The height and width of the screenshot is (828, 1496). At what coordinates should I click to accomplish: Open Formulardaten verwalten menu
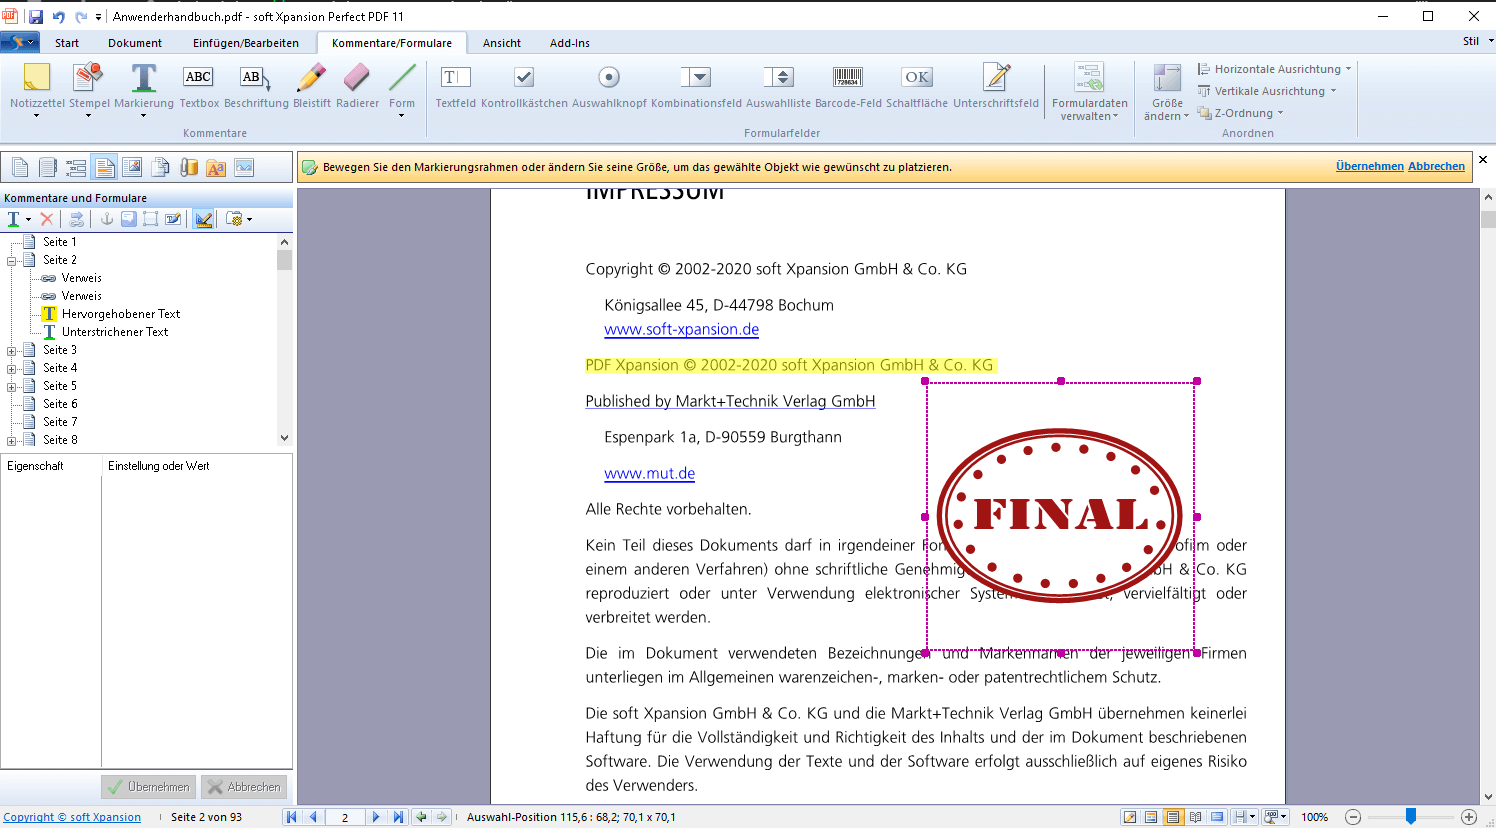point(1089,92)
